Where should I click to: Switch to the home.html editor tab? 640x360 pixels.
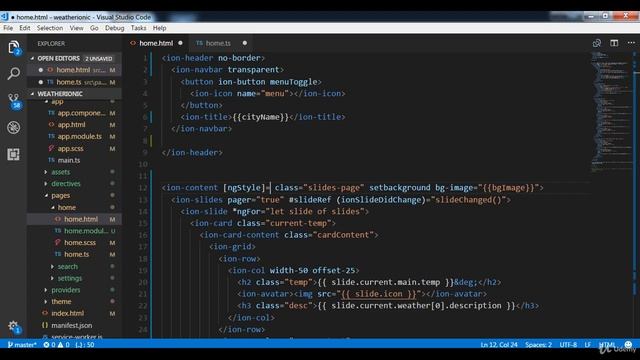tap(156, 43)
